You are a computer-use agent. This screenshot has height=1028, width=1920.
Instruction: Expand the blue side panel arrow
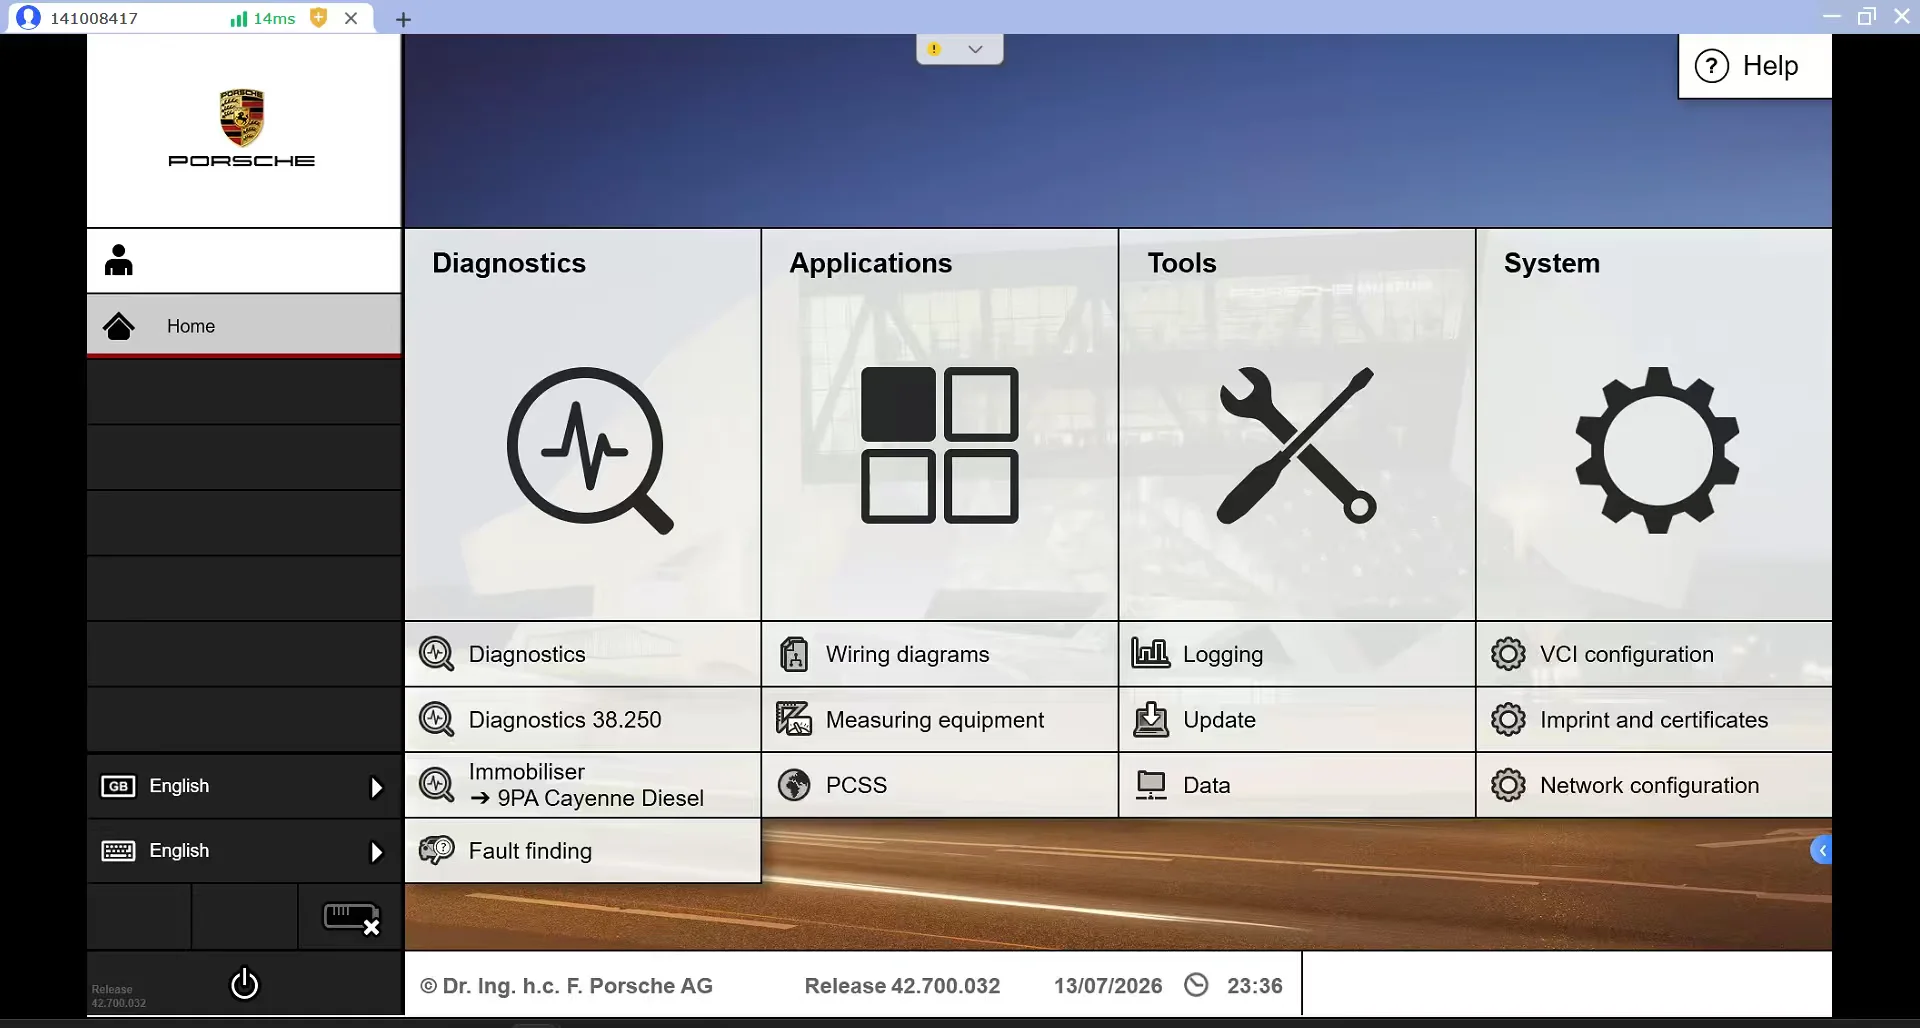click(1821, 850)
